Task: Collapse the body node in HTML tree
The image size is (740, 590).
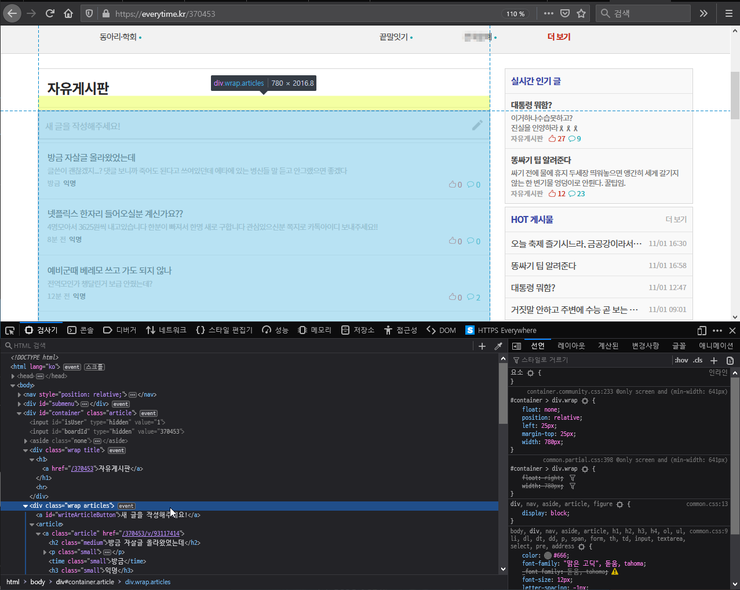Action: 13,385
